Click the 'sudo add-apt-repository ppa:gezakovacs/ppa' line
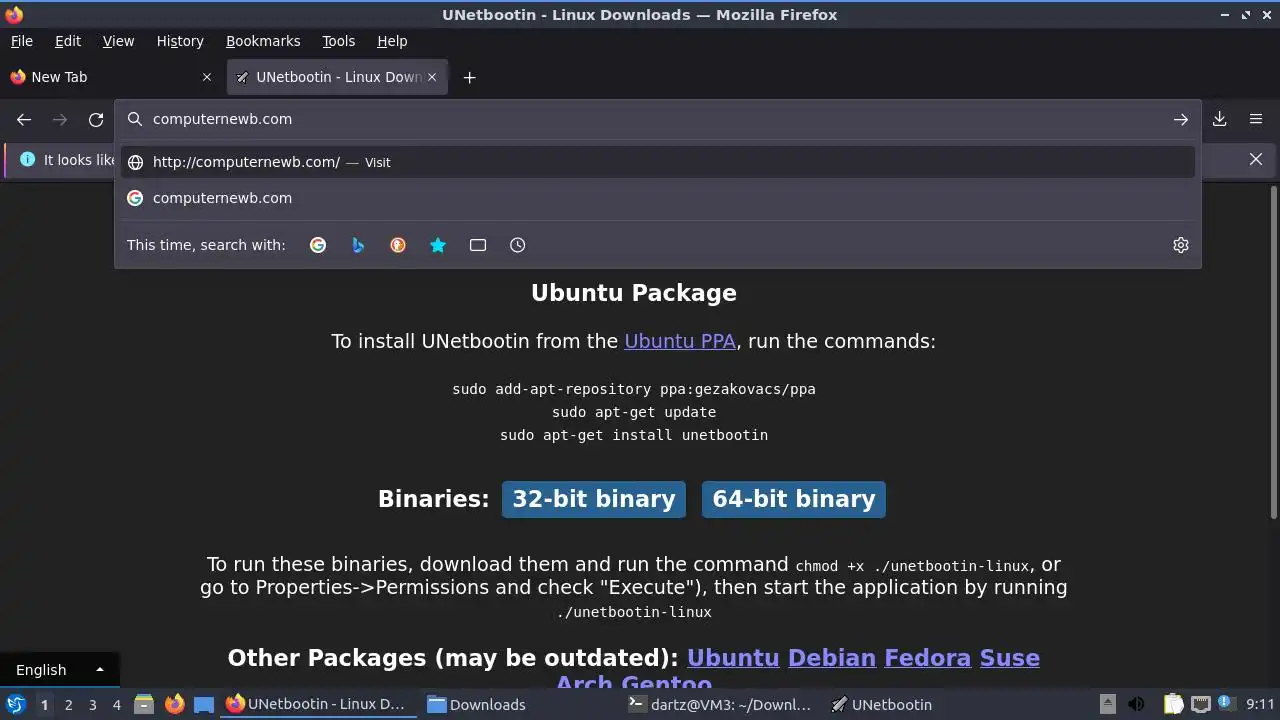Viewport: 1280px width, 720px height. 634,389
